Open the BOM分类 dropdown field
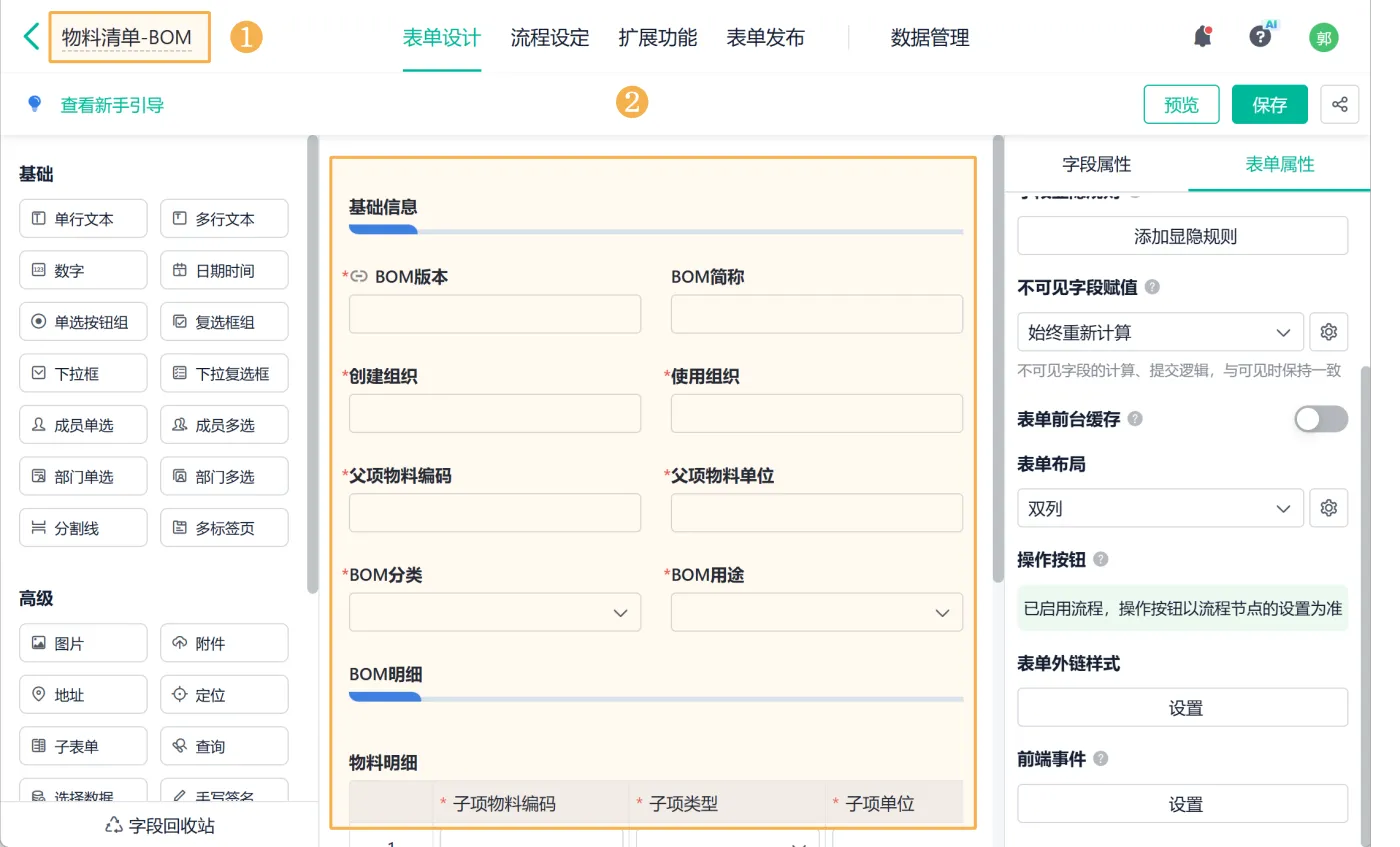 pyautogui.click(x=494, y=612)
